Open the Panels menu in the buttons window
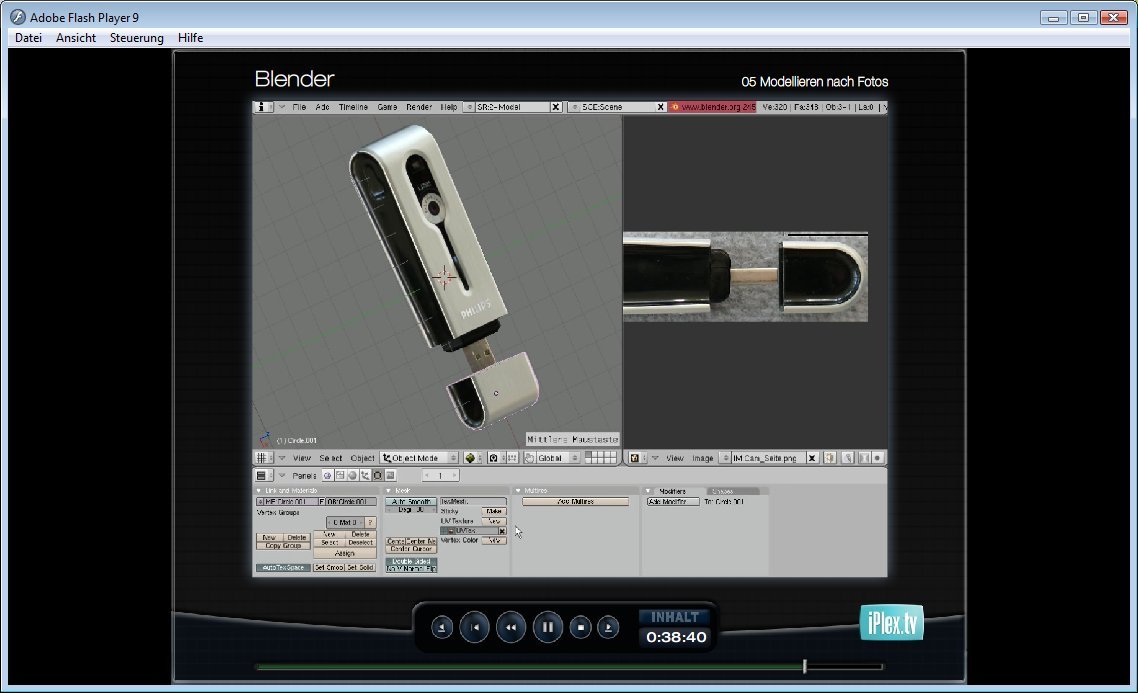The width and height of the screenshot is (1138, 693). 304,475
